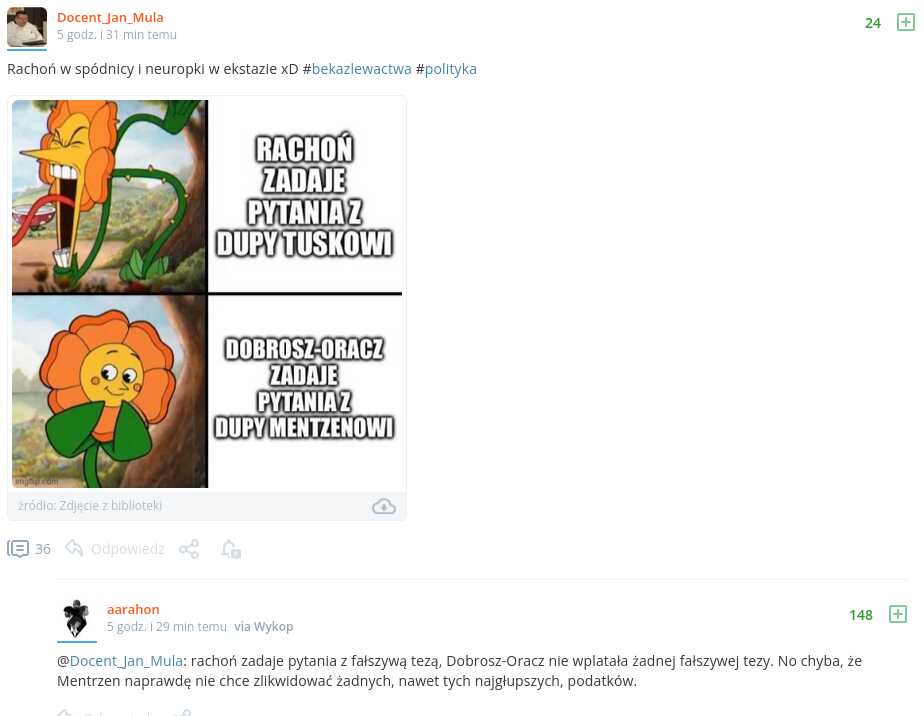
Task: Share the post using share icon
Action: pos(189,549)
